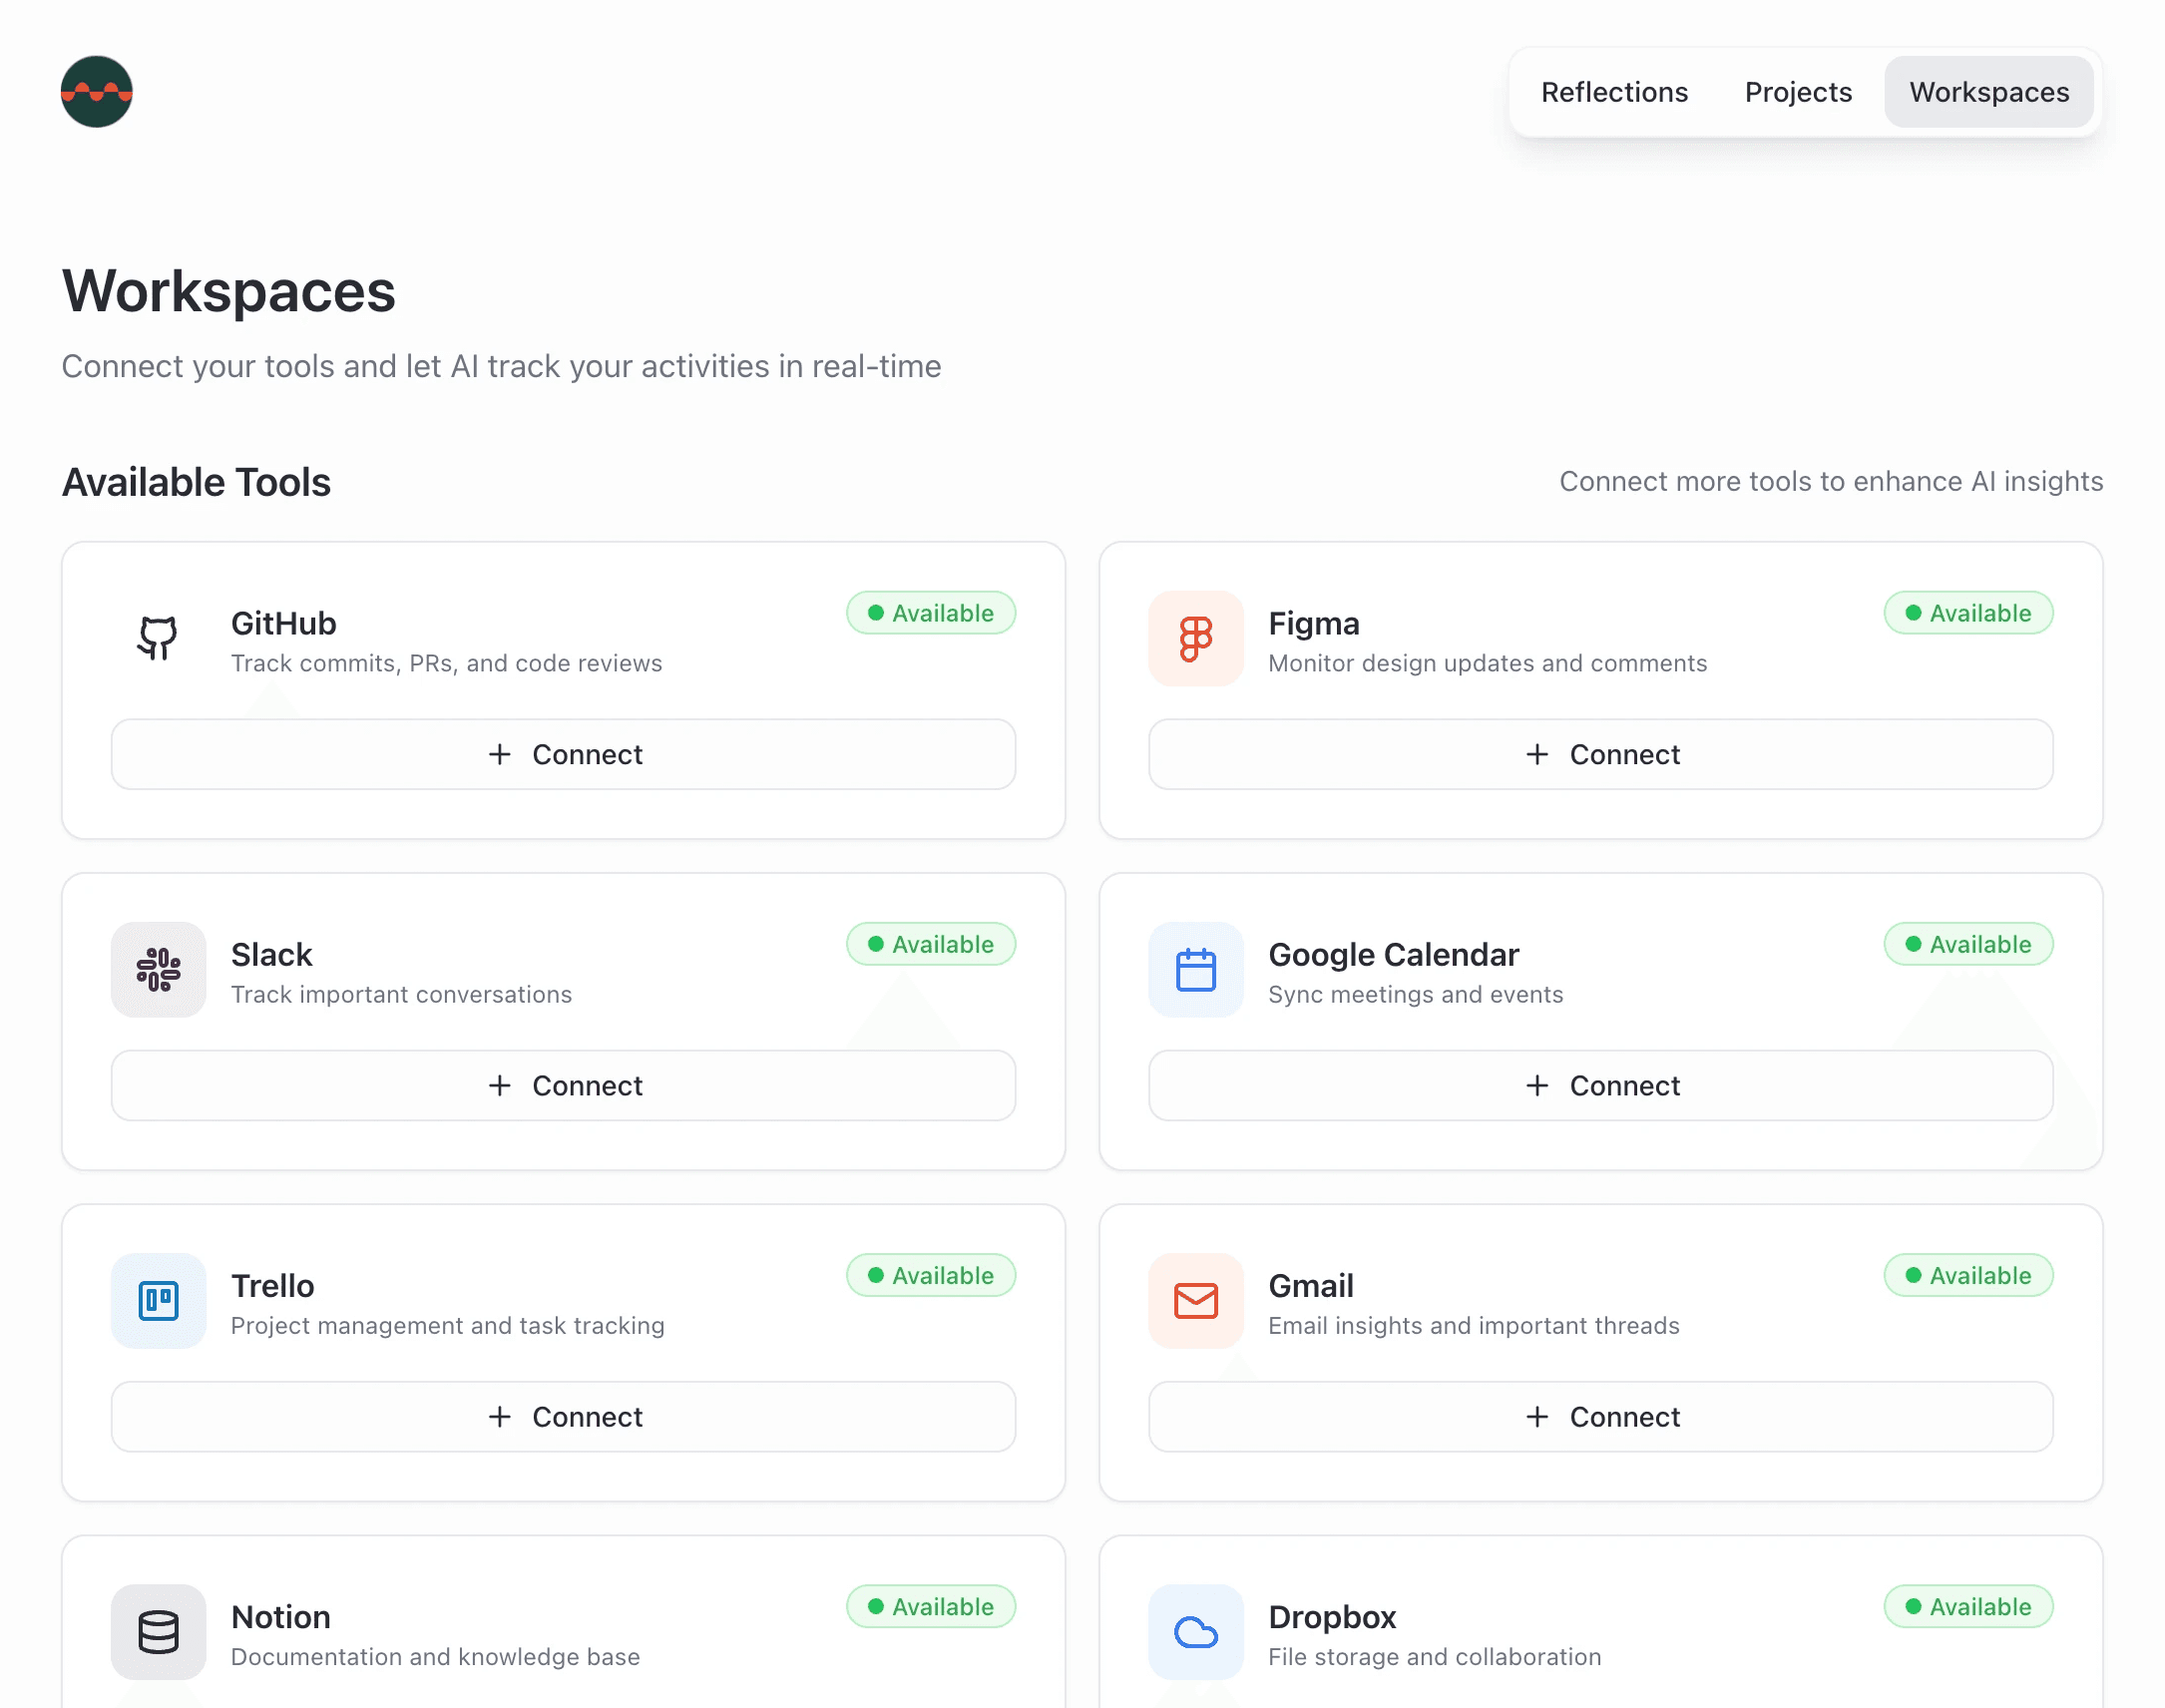2165x1708 pixels.
Task: Click GitHub's Available status badge
Action: [930, 613]
